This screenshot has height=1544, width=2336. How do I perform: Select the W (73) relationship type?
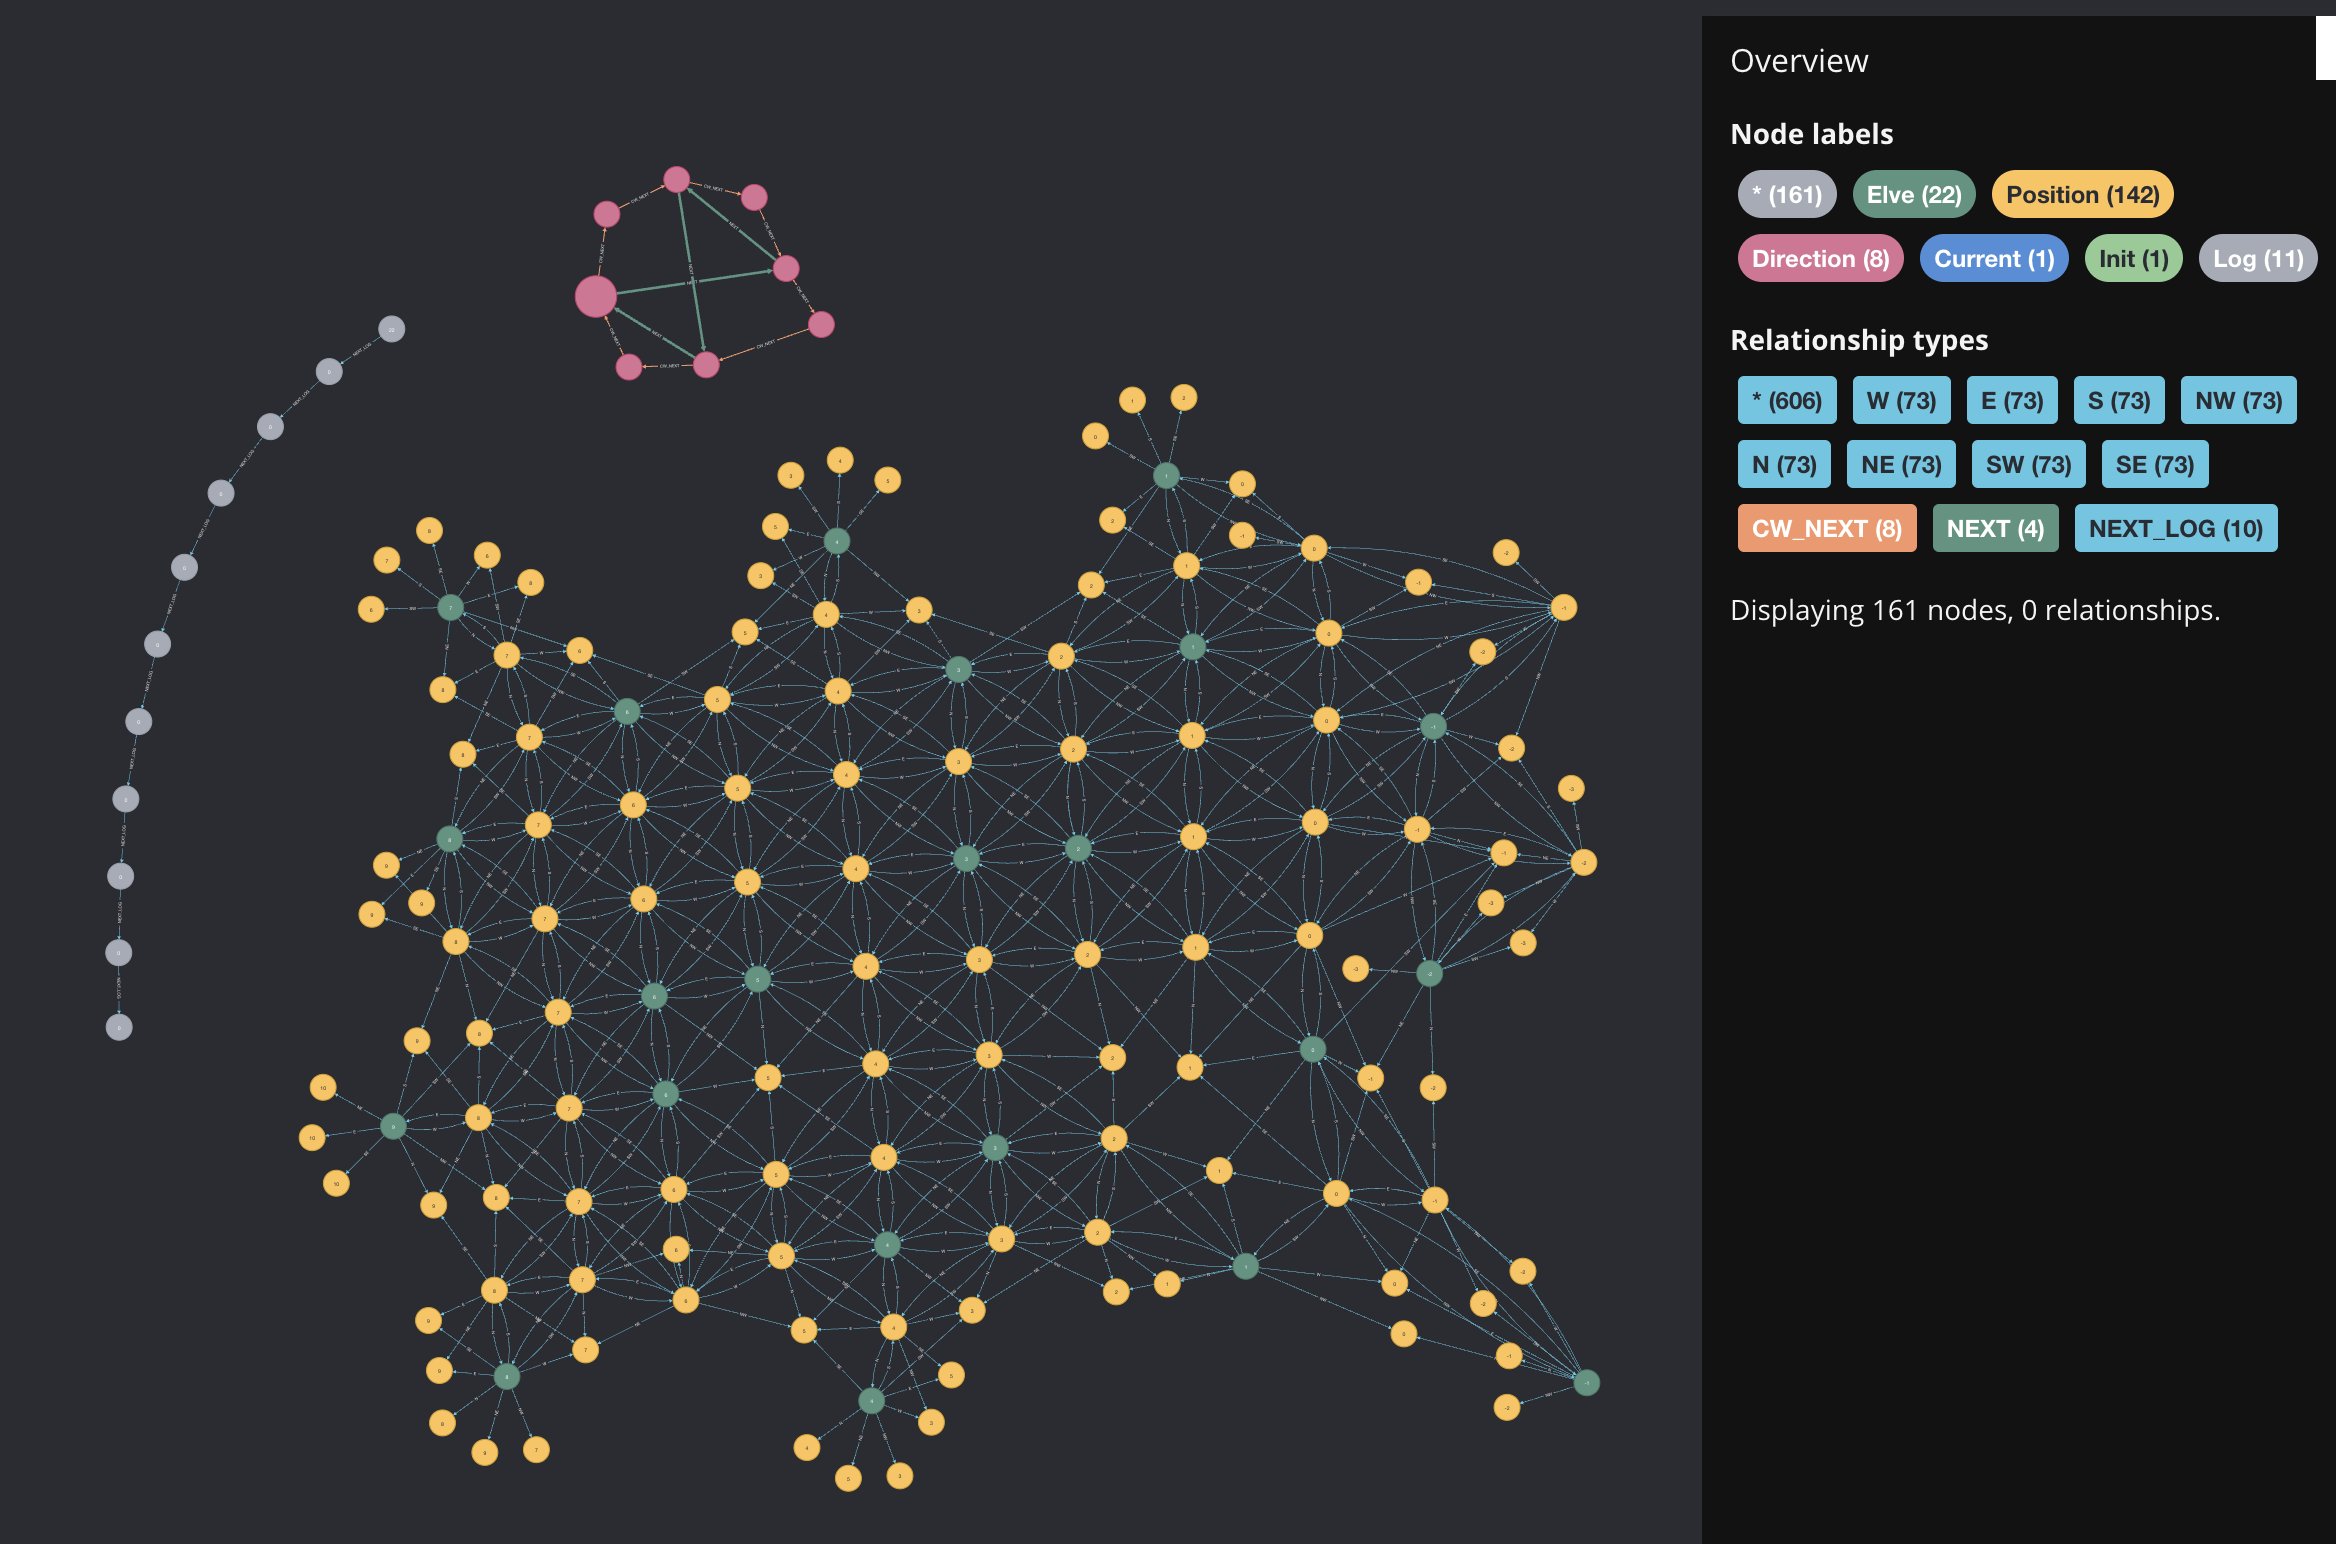pyautogui.click(x=1901, y=399)
